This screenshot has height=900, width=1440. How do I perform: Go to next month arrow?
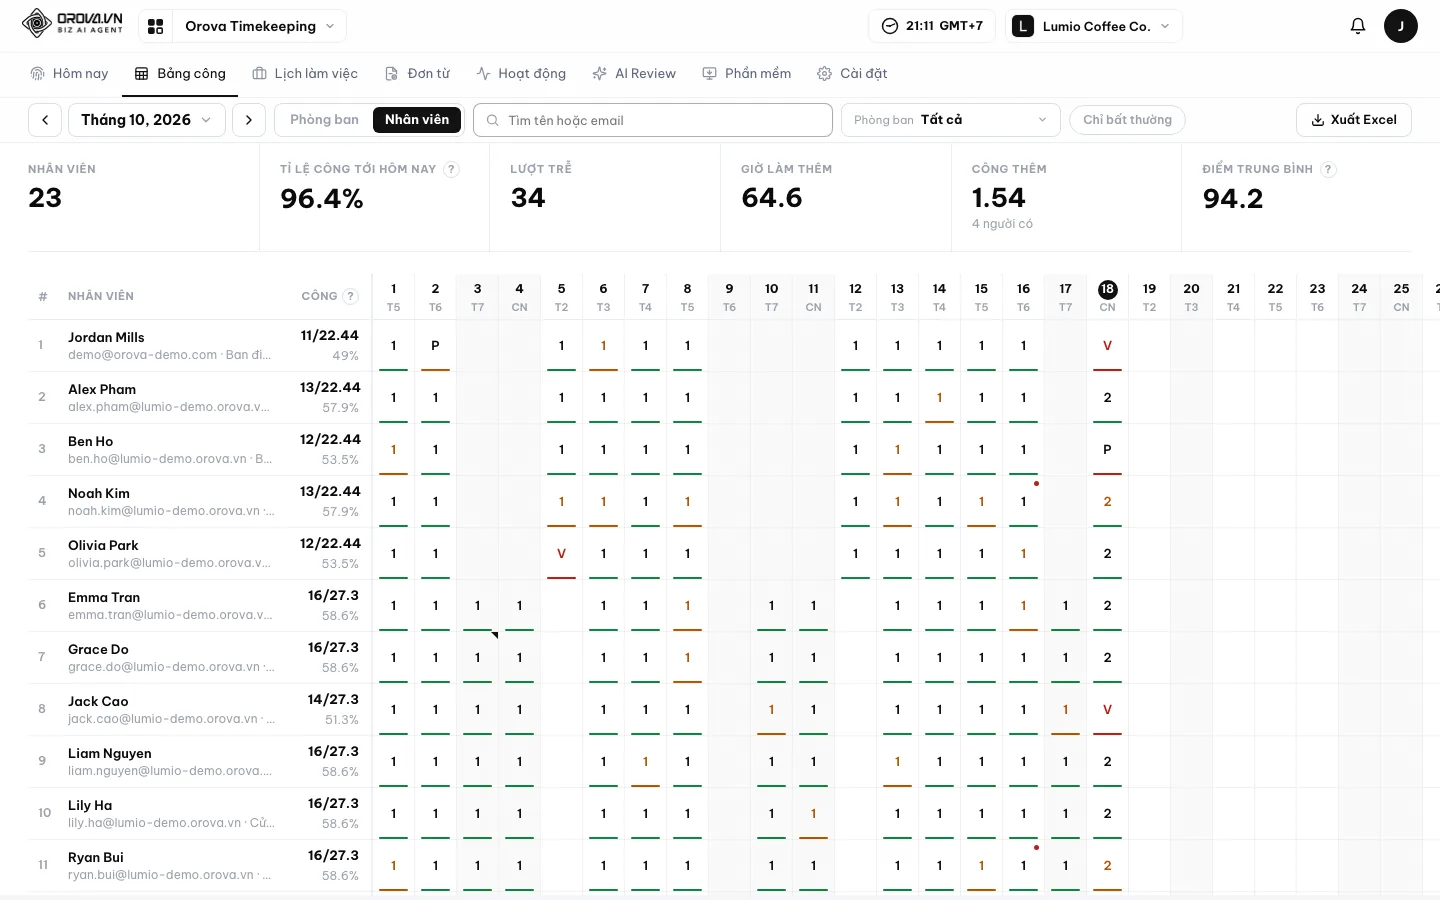[249, 120]
